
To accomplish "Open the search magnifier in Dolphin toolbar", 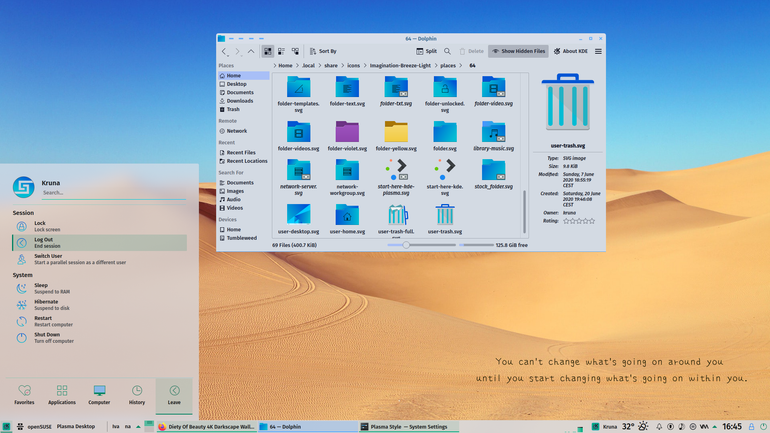I will pyautogui.click(x=447, y=51).
